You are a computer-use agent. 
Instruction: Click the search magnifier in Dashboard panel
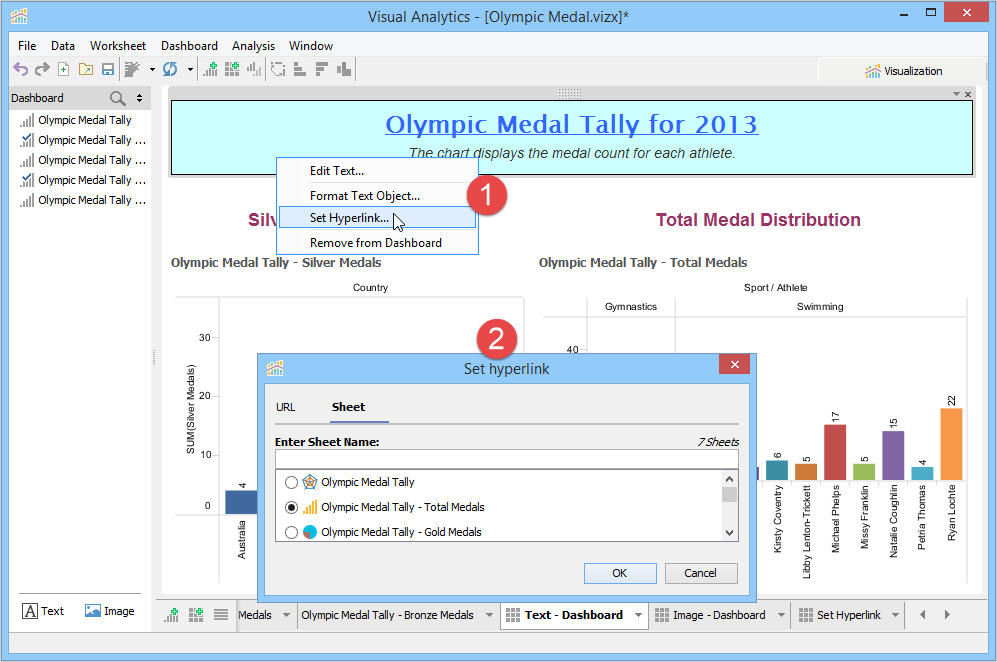point(118,98)
